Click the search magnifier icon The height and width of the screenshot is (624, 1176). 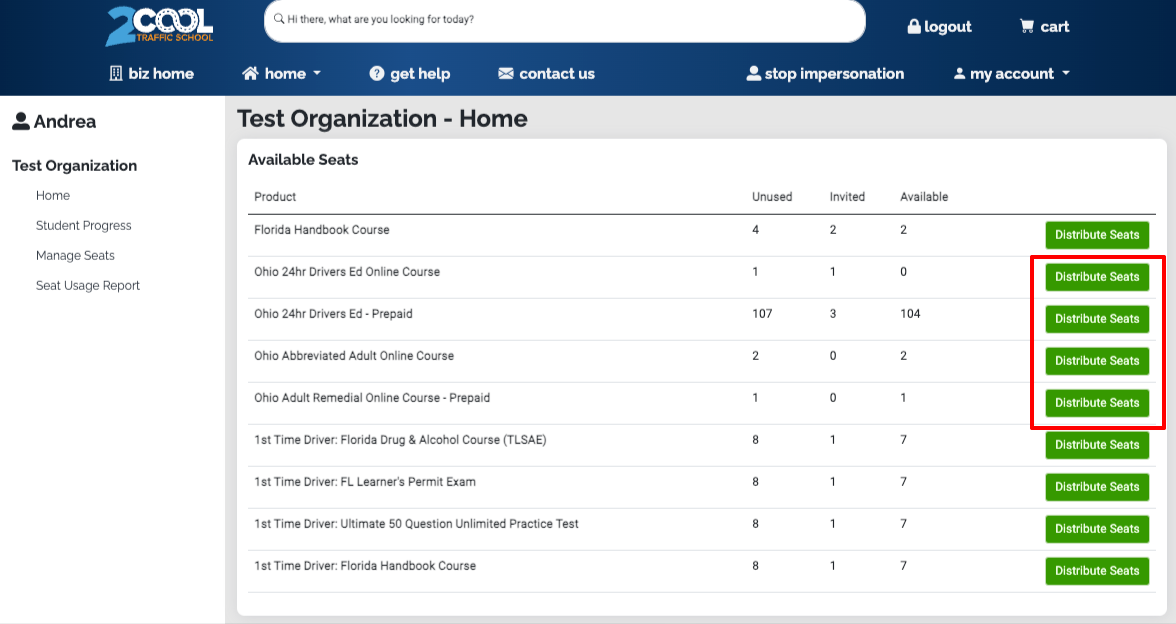279,19
